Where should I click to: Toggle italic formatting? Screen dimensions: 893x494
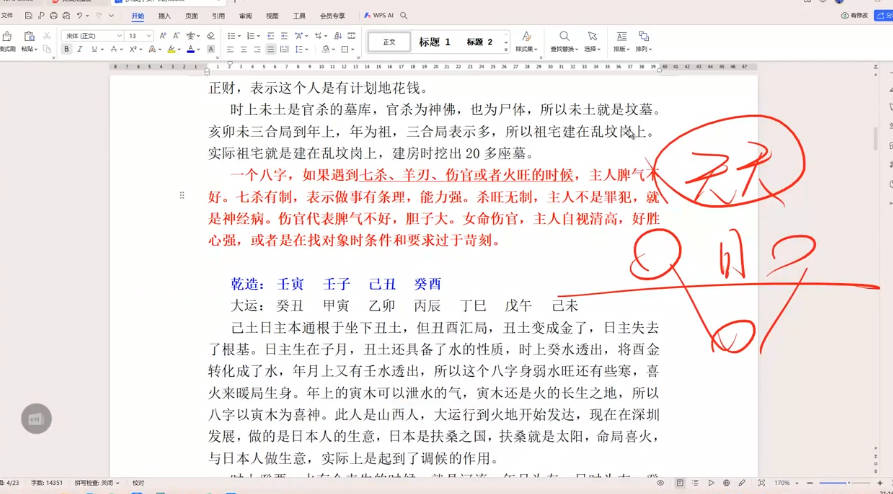[79, 49]
